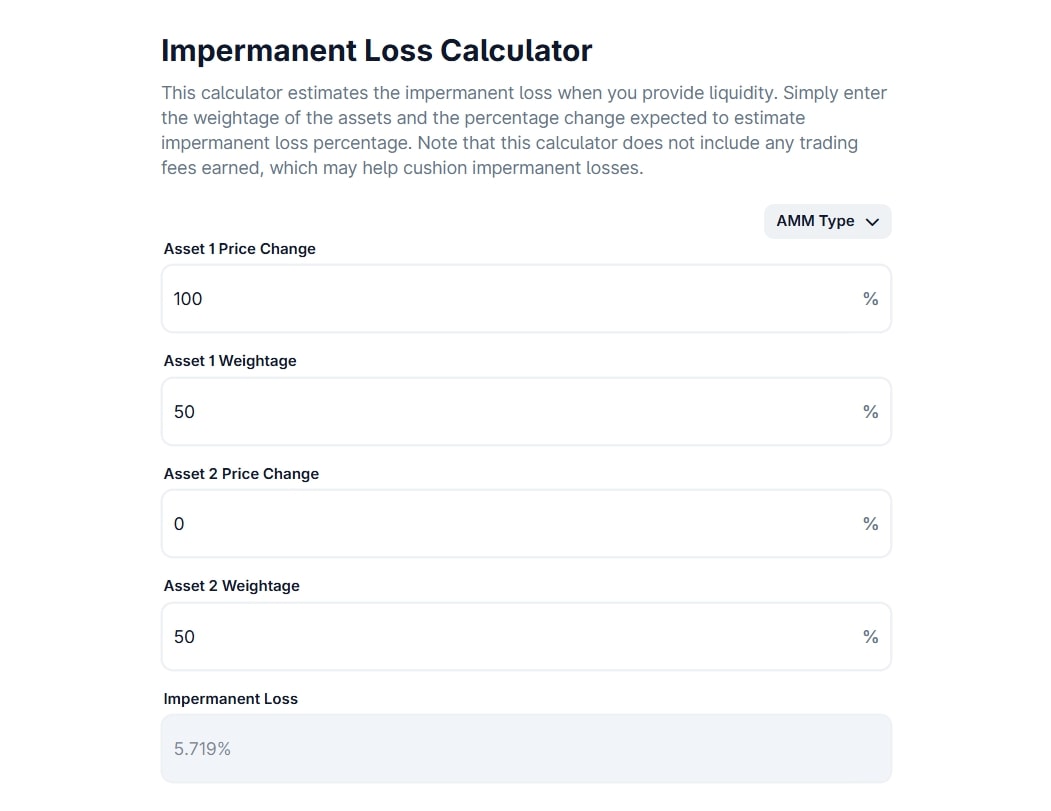Select the Asset 1 Price Change input
The height and width of the screenshot is (811, 1051).
click(500, 298)
